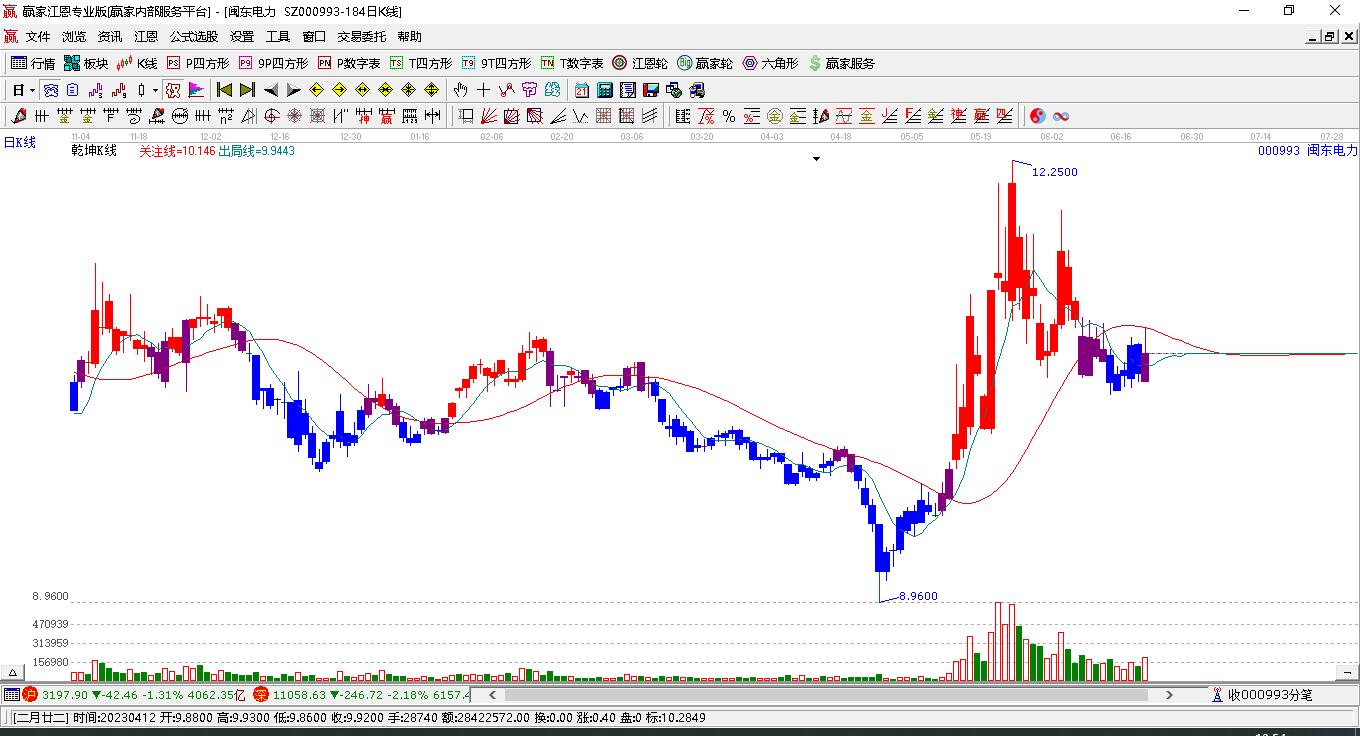Select the zigzag wave line tool
The width and height of the screenshot is (1360, 736).
point(507,90)
